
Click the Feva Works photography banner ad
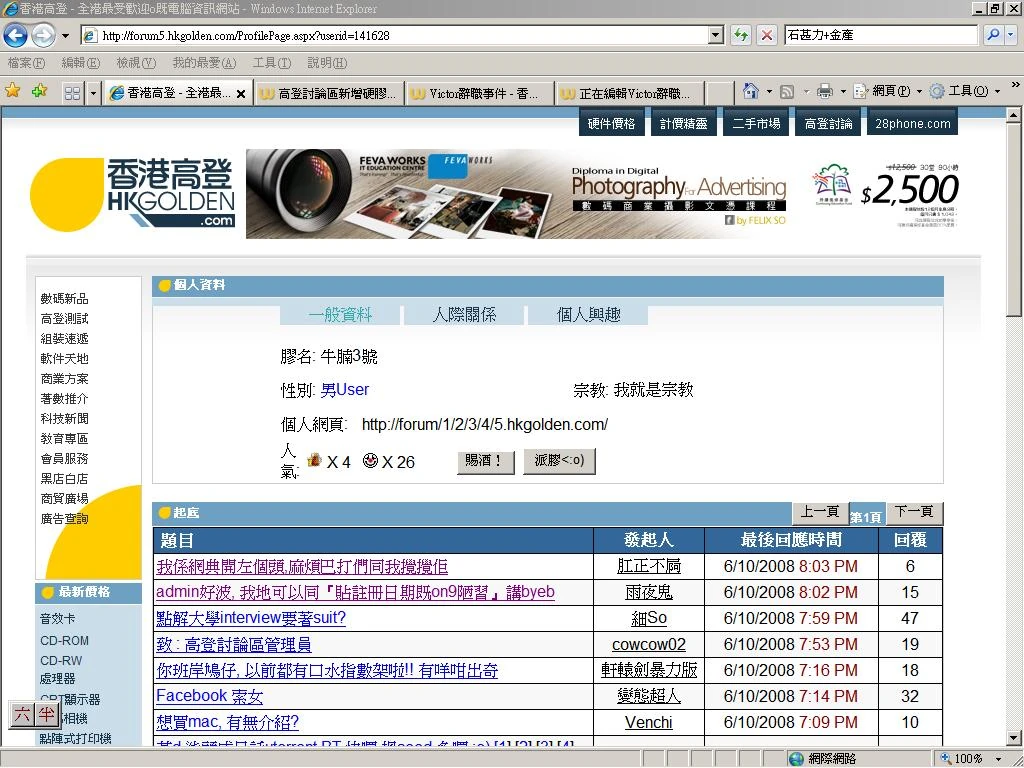603,194
